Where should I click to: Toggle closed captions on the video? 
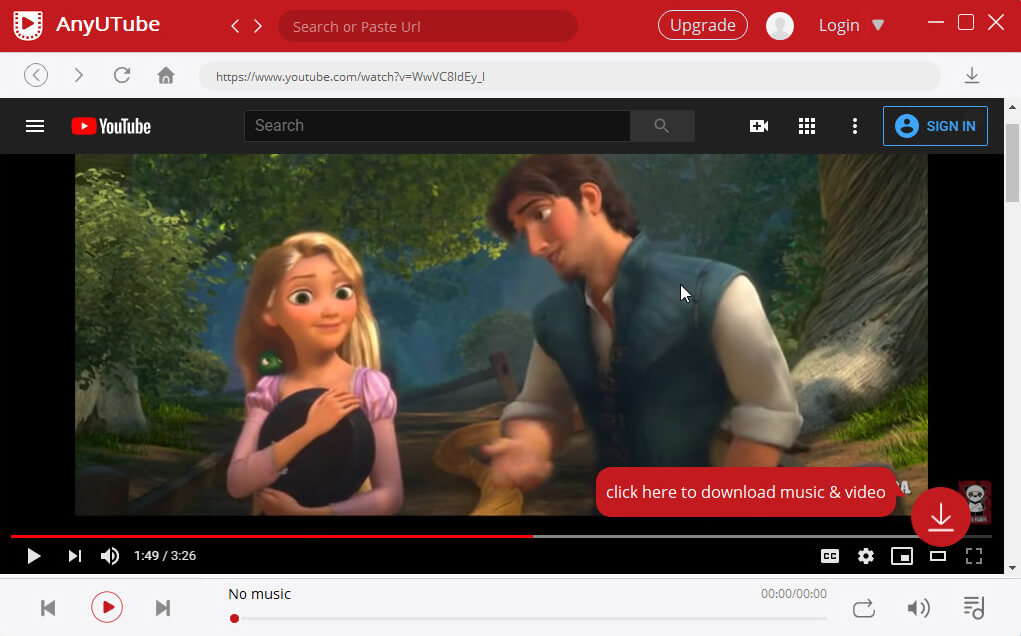(x=830, y=556)
